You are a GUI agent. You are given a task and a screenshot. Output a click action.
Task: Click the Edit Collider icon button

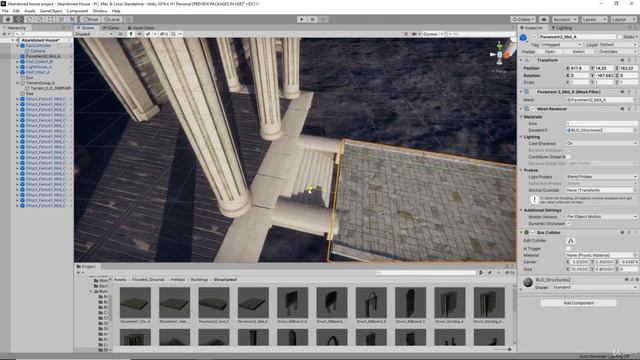pyautogui.click(x=571, y=241)
